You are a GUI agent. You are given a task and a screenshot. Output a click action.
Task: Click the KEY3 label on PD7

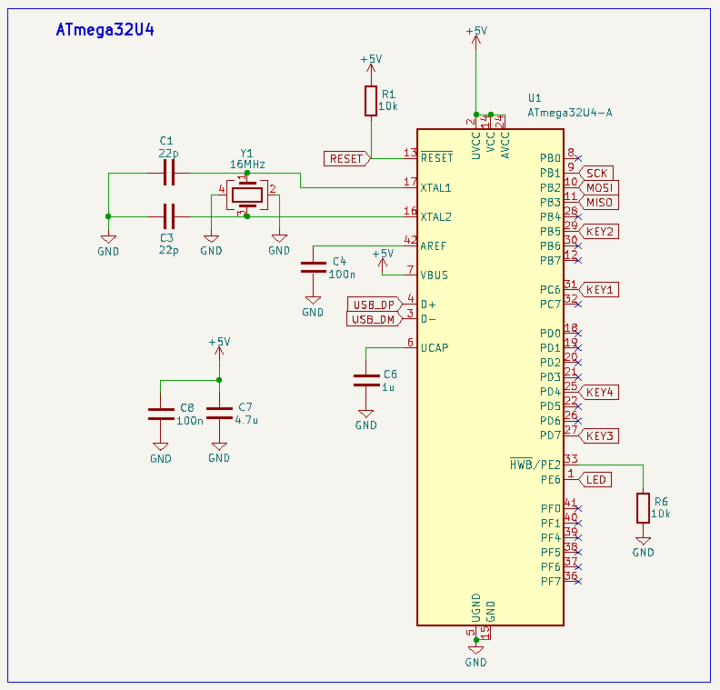coord(601,435)
